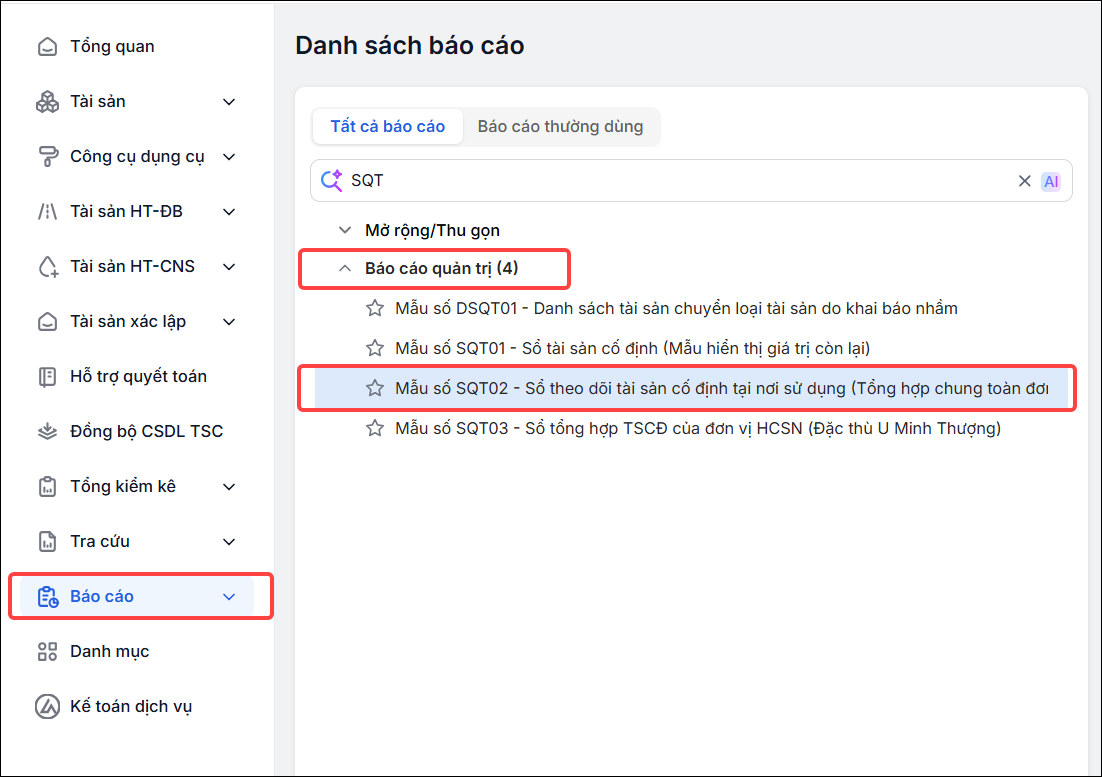Expand the Tra cứu chevron
Screen dimensions: 1102x777
tap(228, 542)
